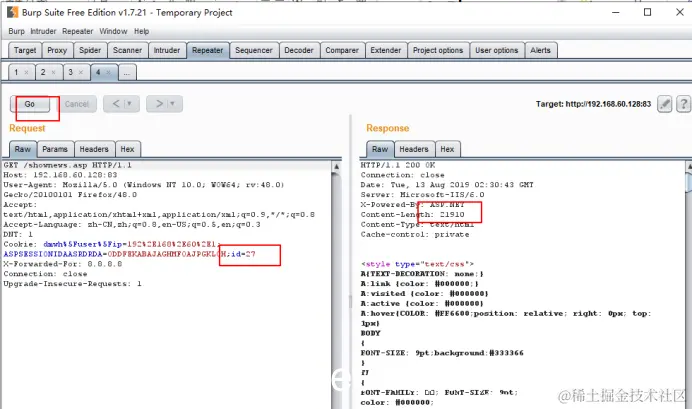The width and height of the screenshot is (692, 409).
Task: Open Repeater help question mark icon
Action: pos(683,104)
